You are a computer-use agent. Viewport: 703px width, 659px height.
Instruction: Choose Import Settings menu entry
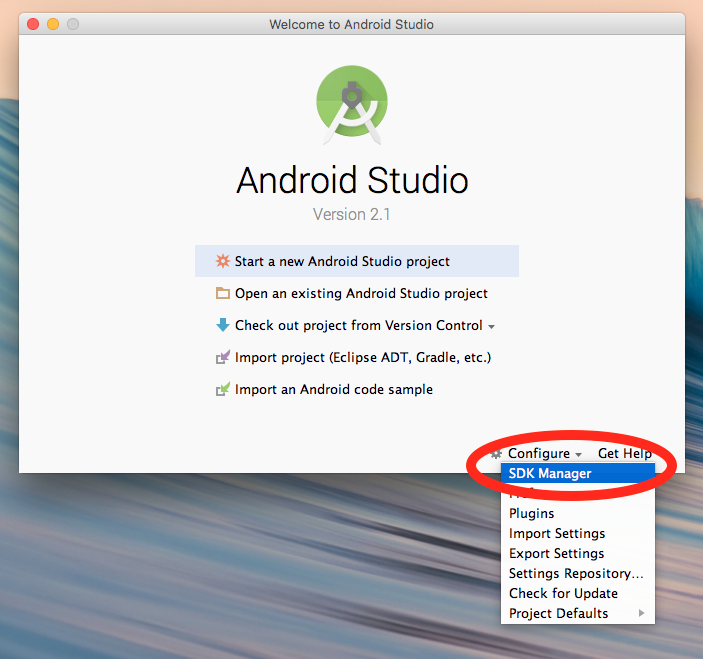(x=556, y=533)
